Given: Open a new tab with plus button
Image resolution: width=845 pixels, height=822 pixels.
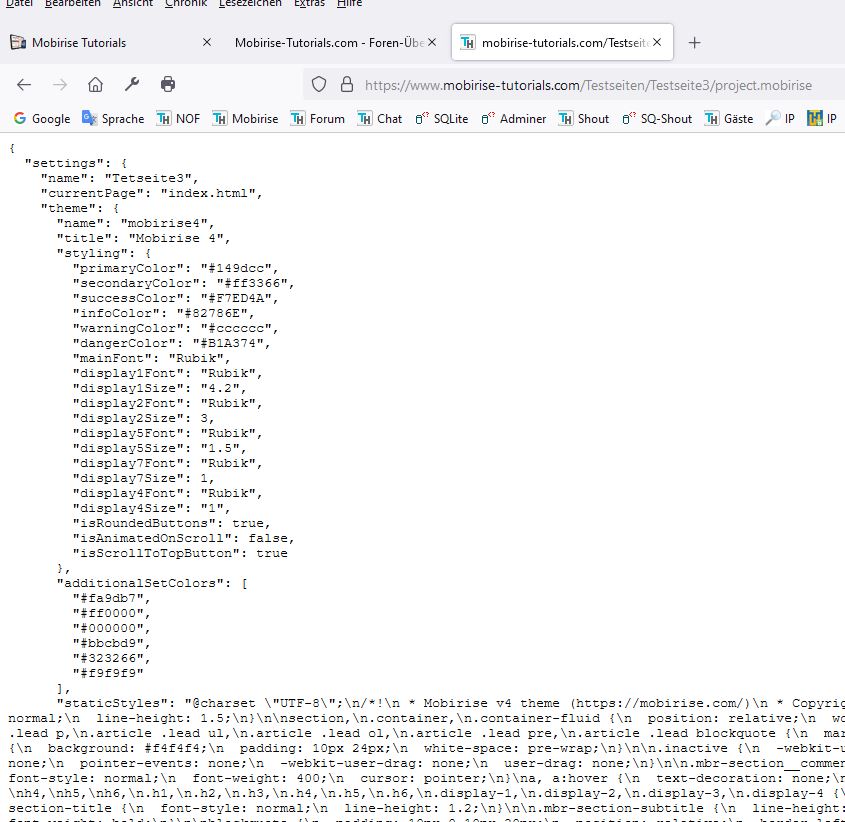Looking at the screenshot, I should pyautogui.click(x=695, y=43).
